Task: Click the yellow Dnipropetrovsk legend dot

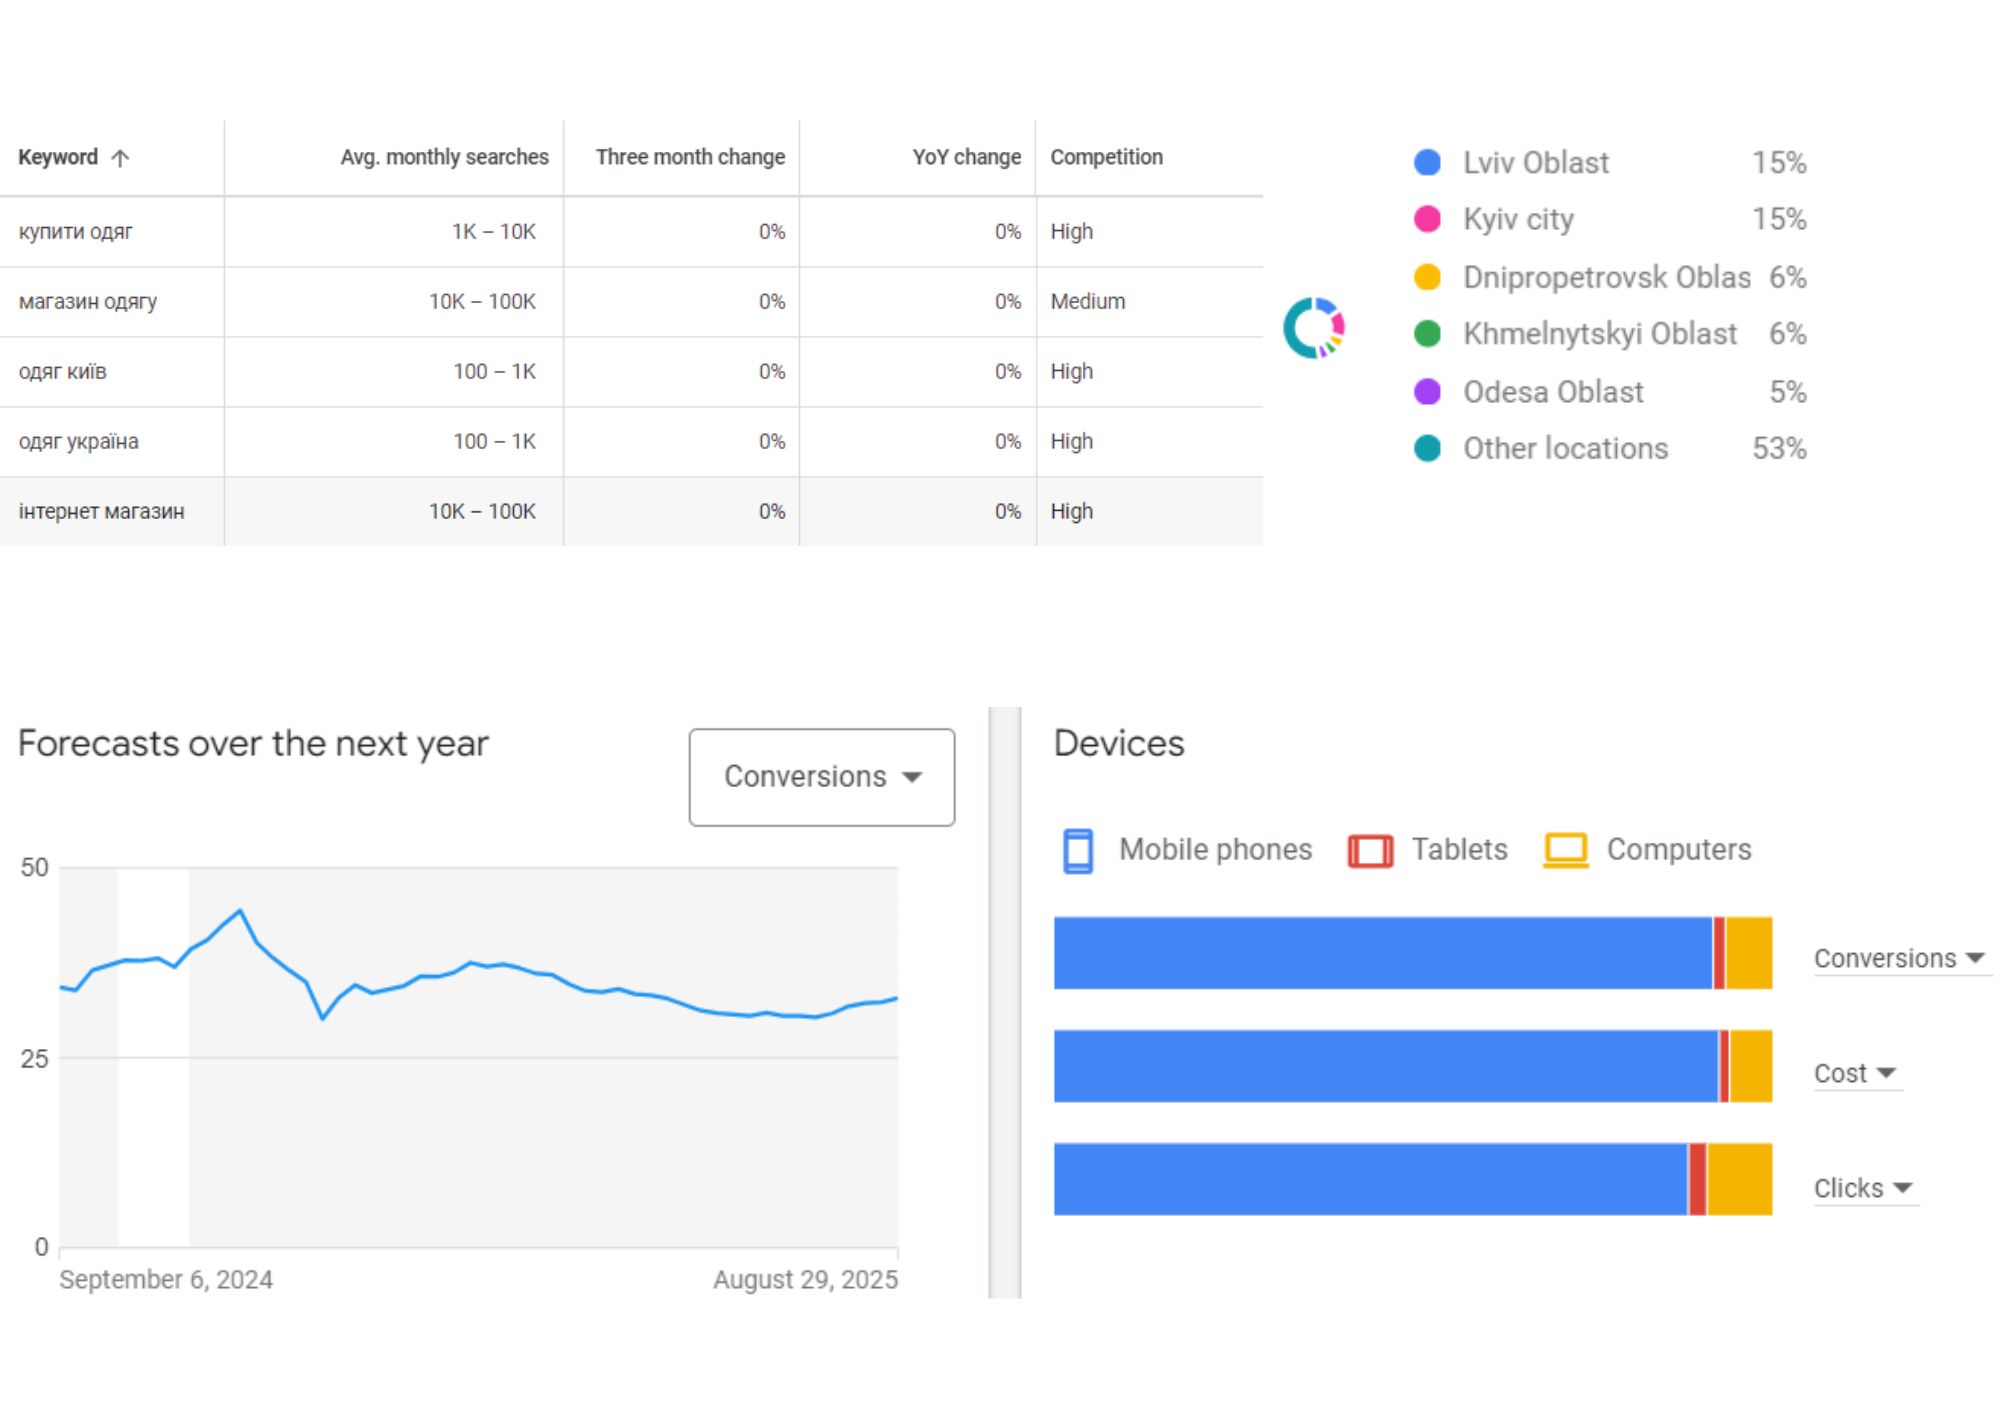Action: point(1427,277)
